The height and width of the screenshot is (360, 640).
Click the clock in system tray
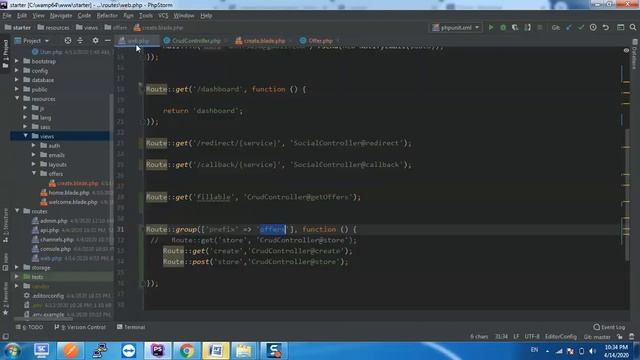tap(616, 351)
